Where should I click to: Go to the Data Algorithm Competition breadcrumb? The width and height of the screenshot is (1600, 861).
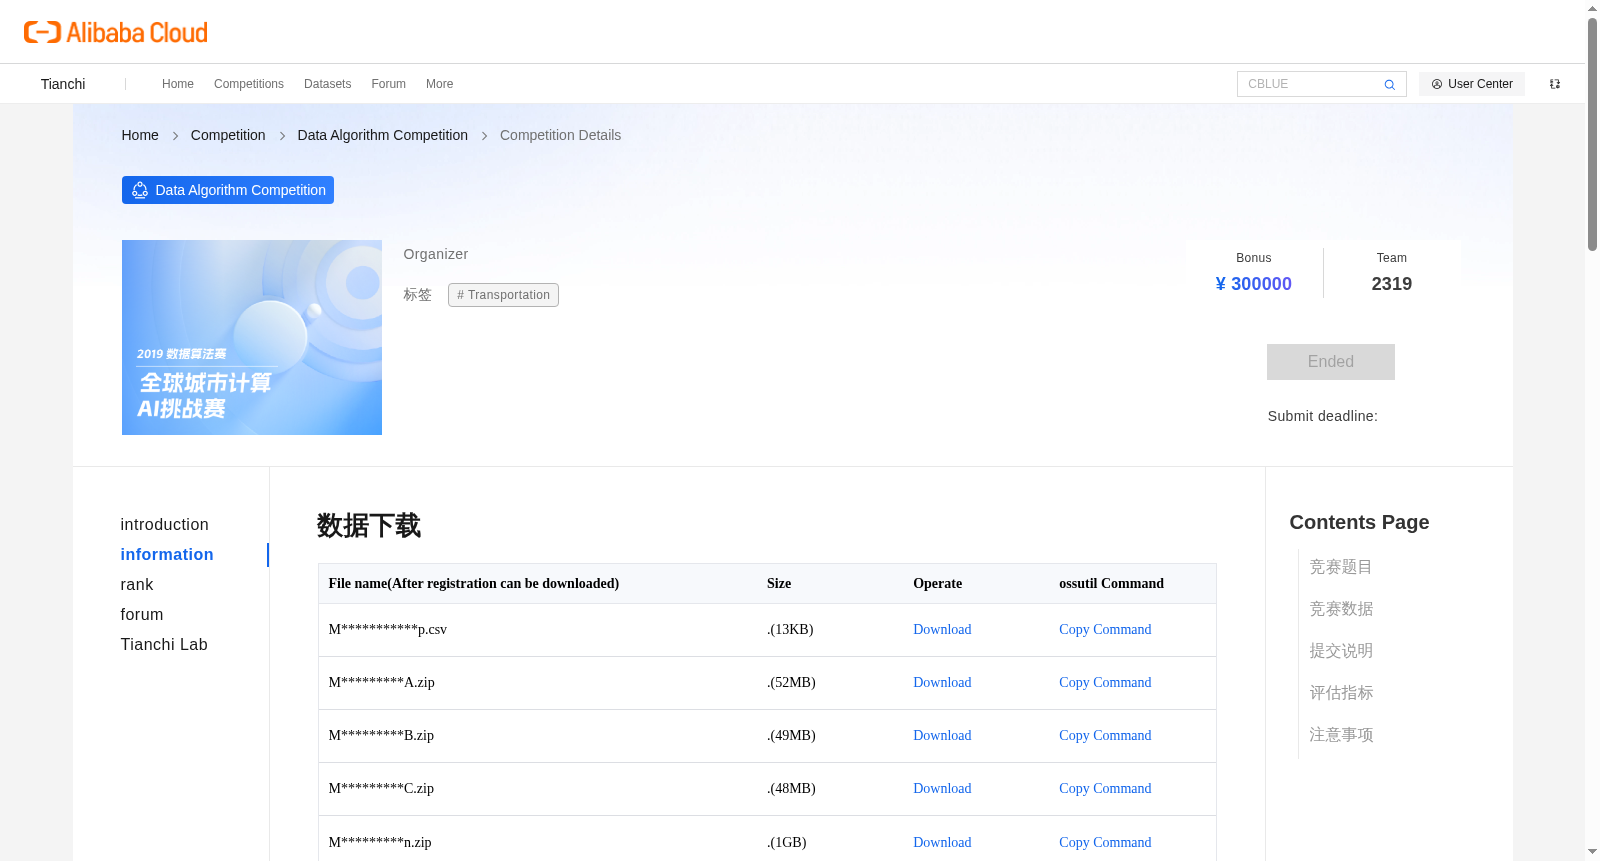point(382,135)
